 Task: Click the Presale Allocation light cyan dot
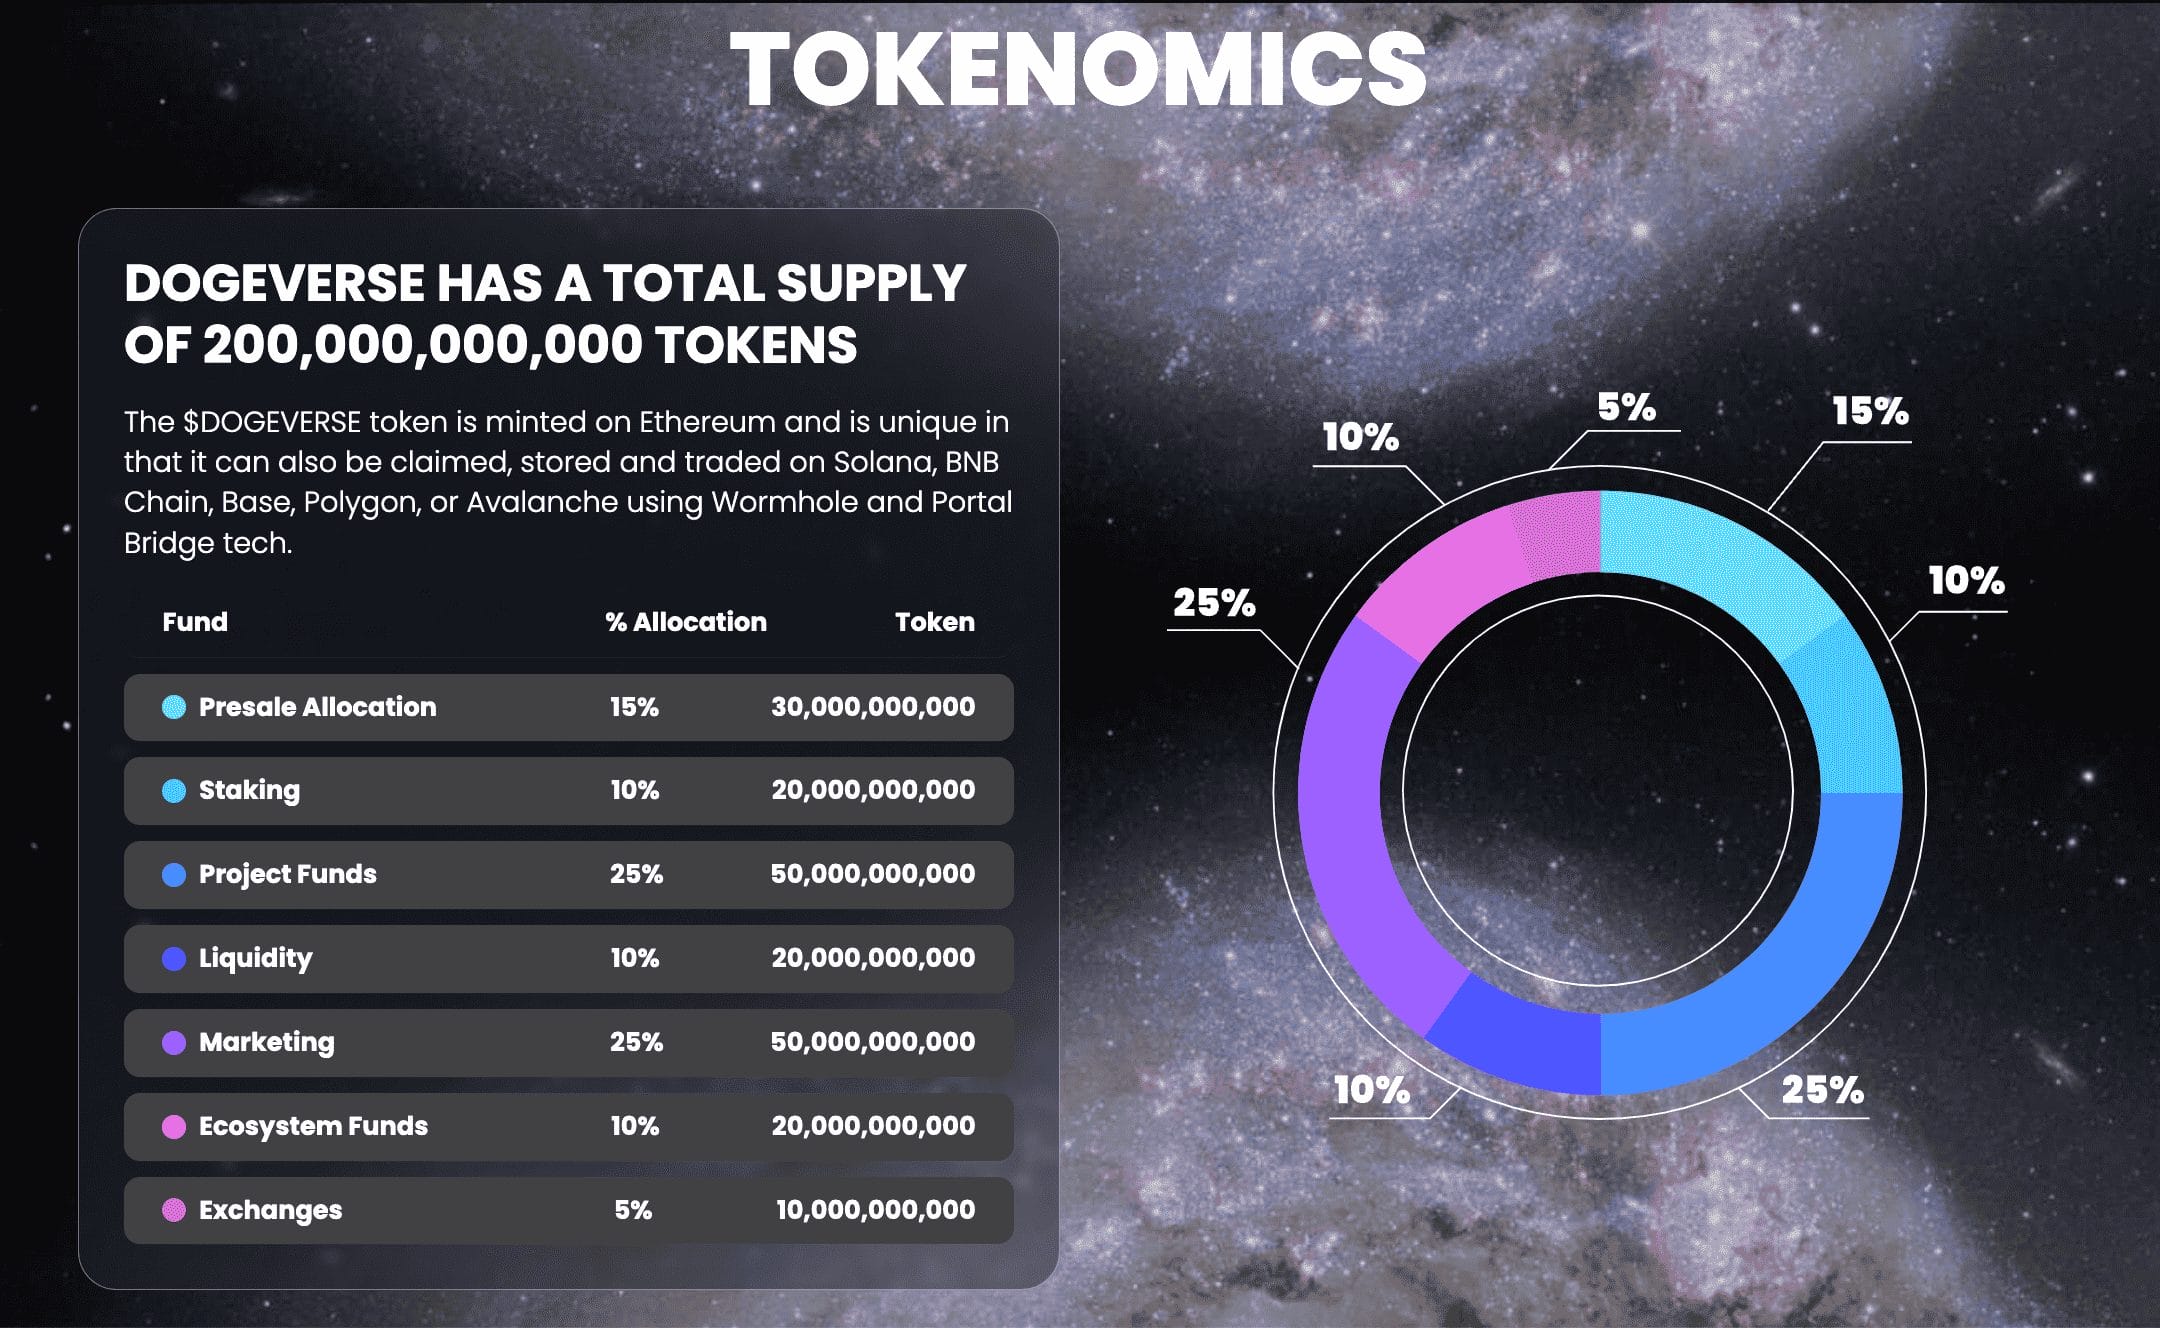pos(174,707)
